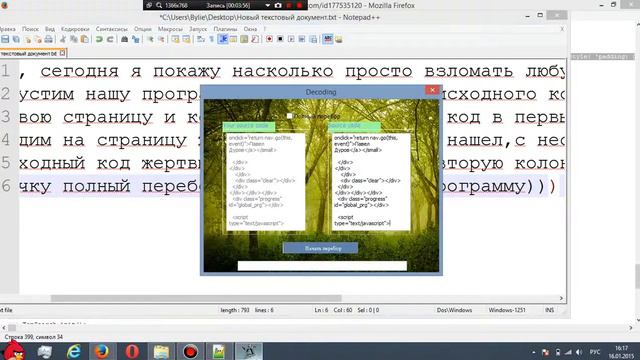Click the Playback Macro icon
This screenshot has height=360, width=640.
[x=291, y=39]
